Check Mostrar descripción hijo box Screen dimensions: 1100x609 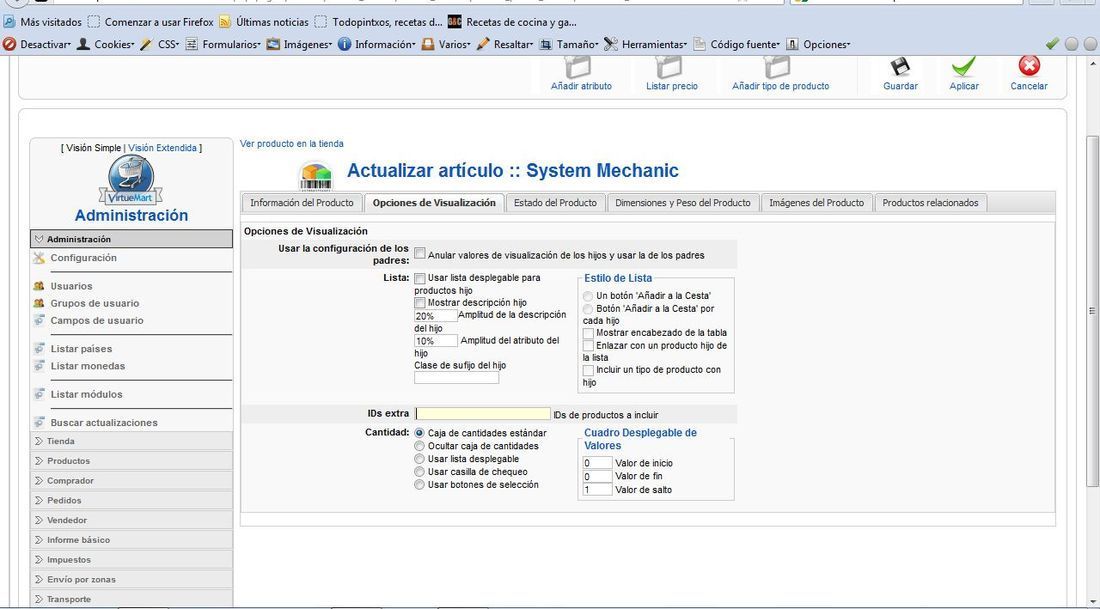click(x=420, y=303)
